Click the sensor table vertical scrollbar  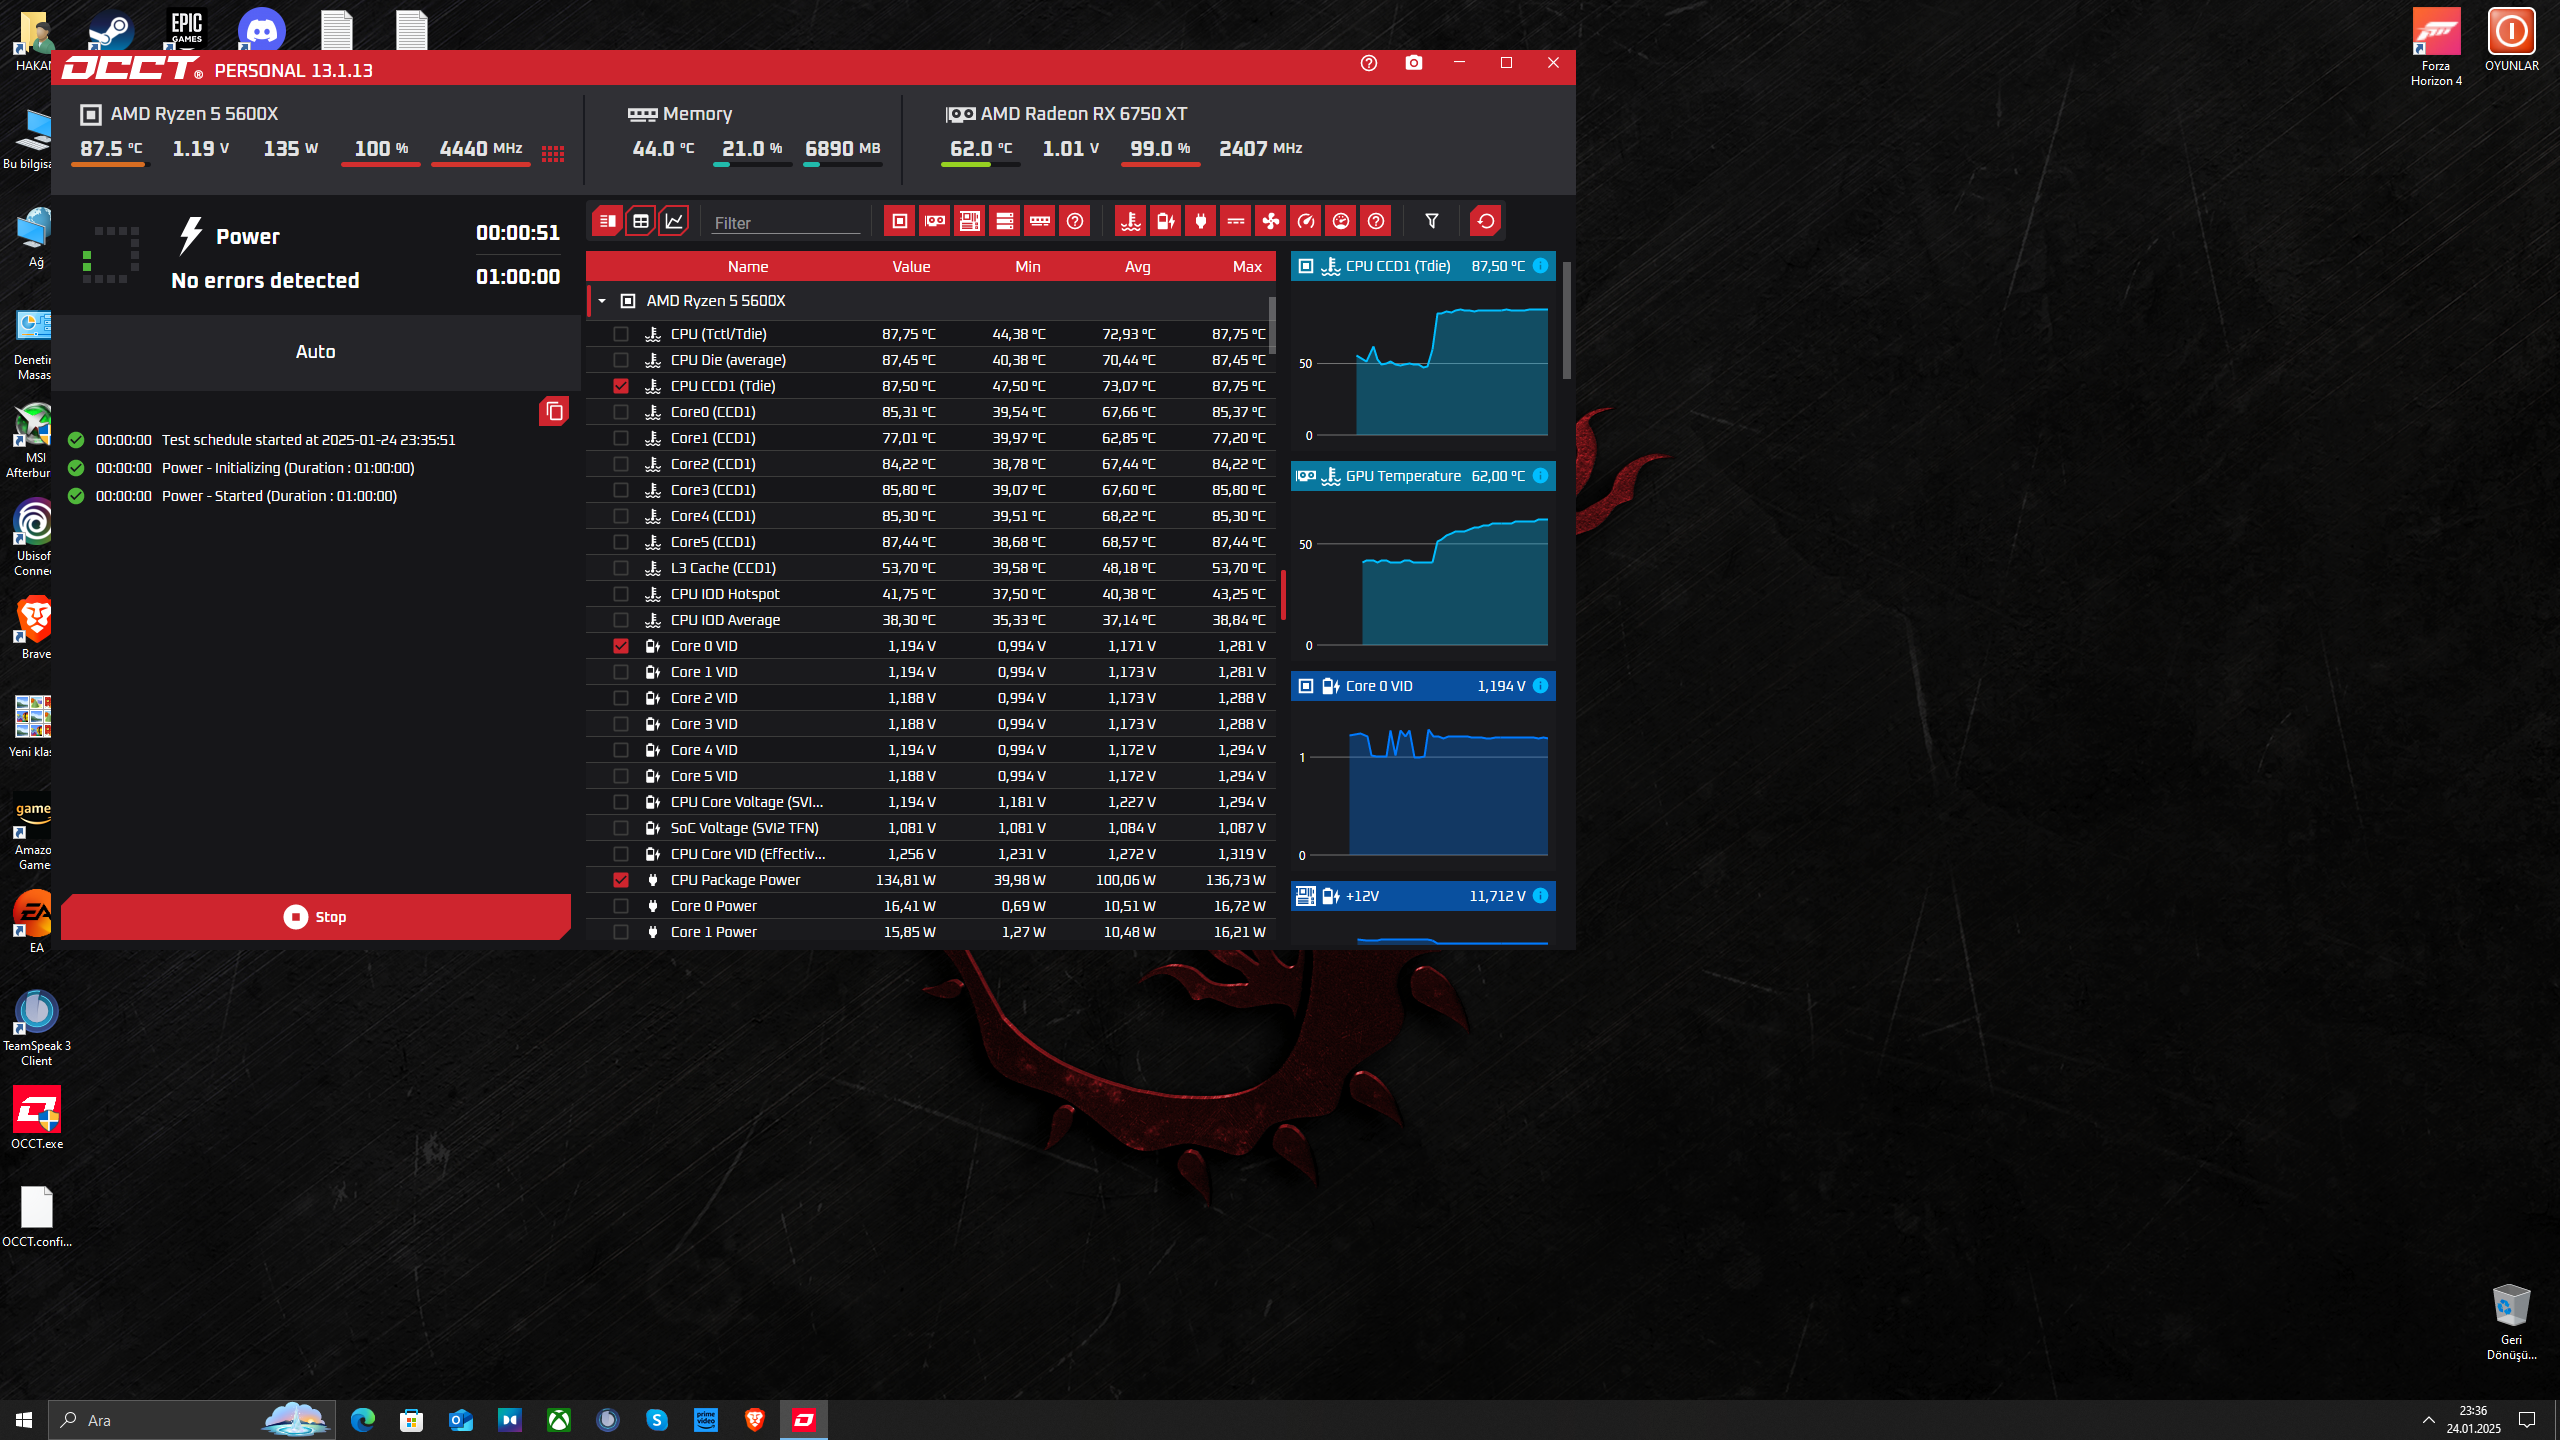(x=1272, y=325)
